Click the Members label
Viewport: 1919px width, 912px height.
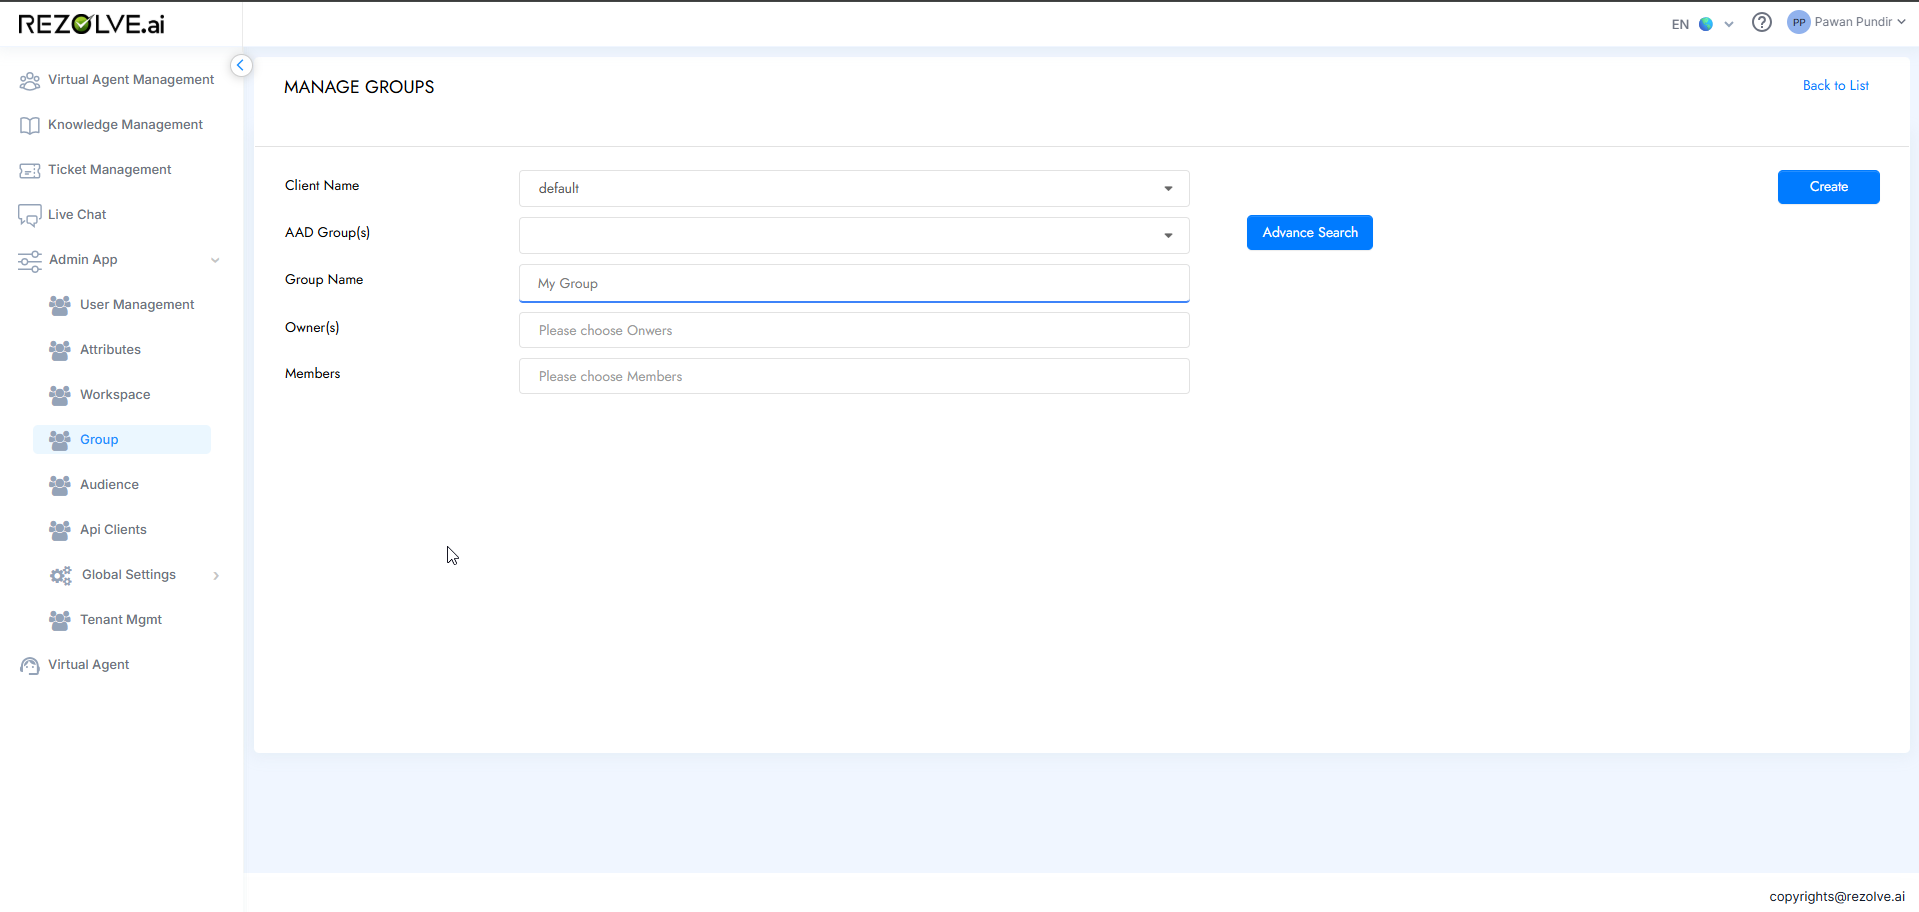tap(312, 374)
